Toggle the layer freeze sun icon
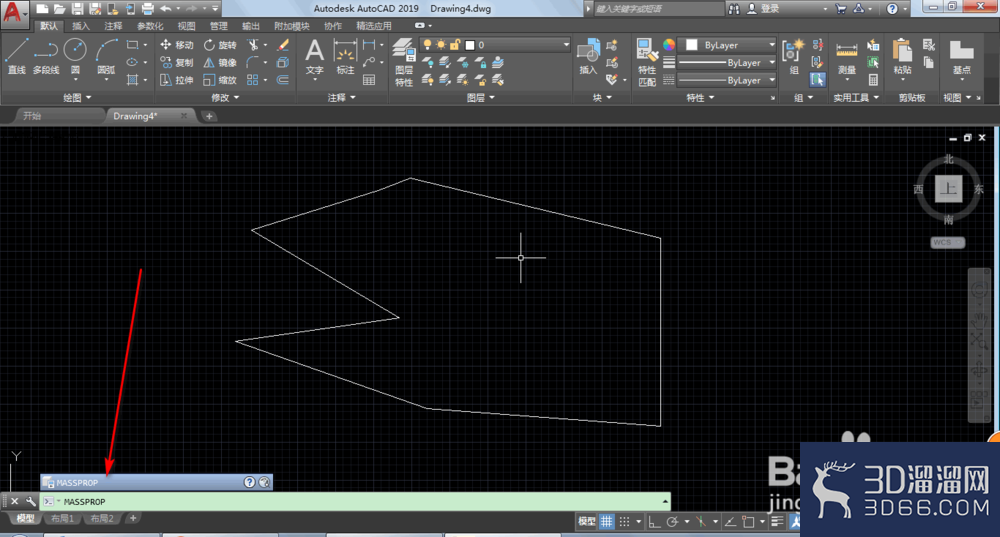Image resolution: width=1000 pixels, height=537 pixels. click(441, 45)
